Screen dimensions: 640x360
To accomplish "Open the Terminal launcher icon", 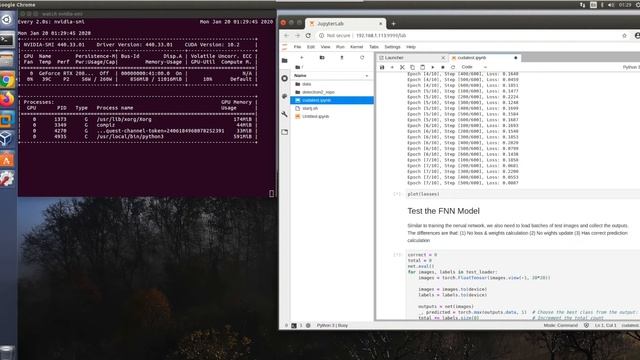I will pos(7,40).
